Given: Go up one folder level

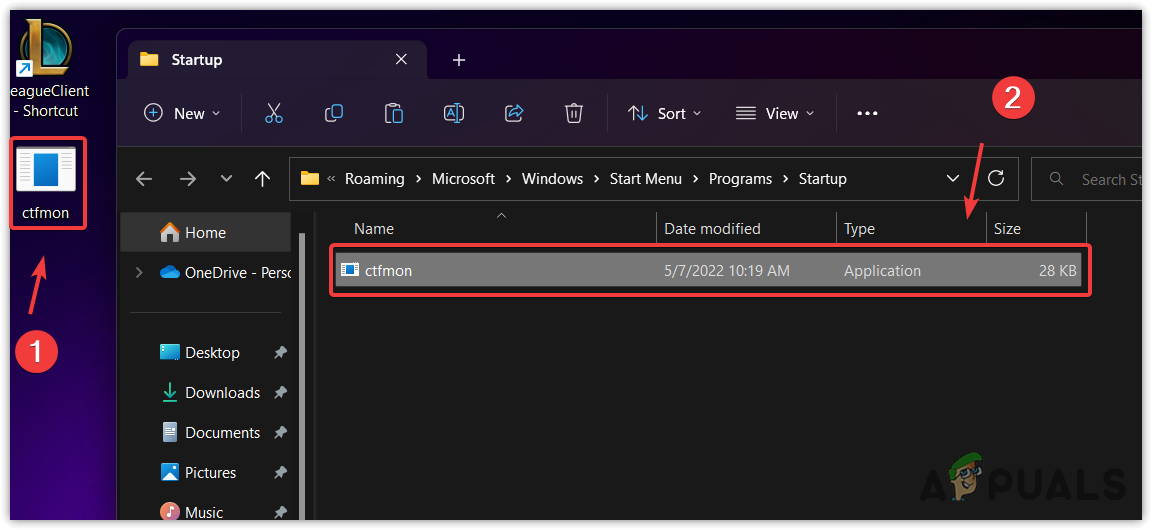Looking at the screenshot, I should coord(262,179).
